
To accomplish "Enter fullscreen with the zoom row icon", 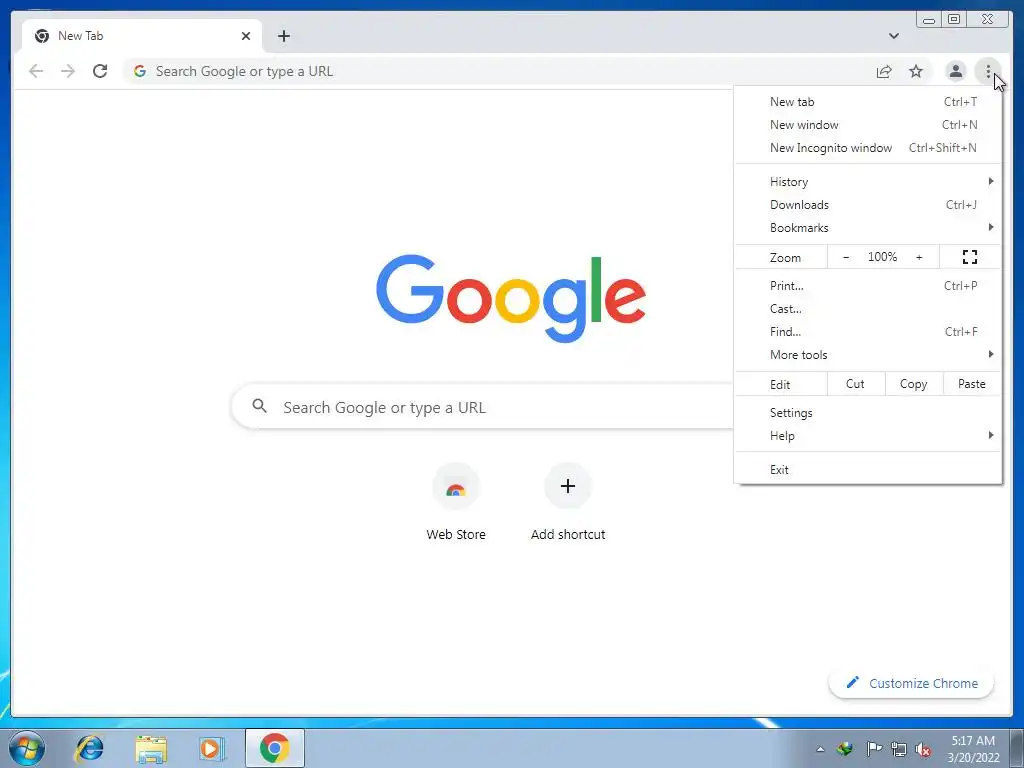I will [x=970, y=257].
